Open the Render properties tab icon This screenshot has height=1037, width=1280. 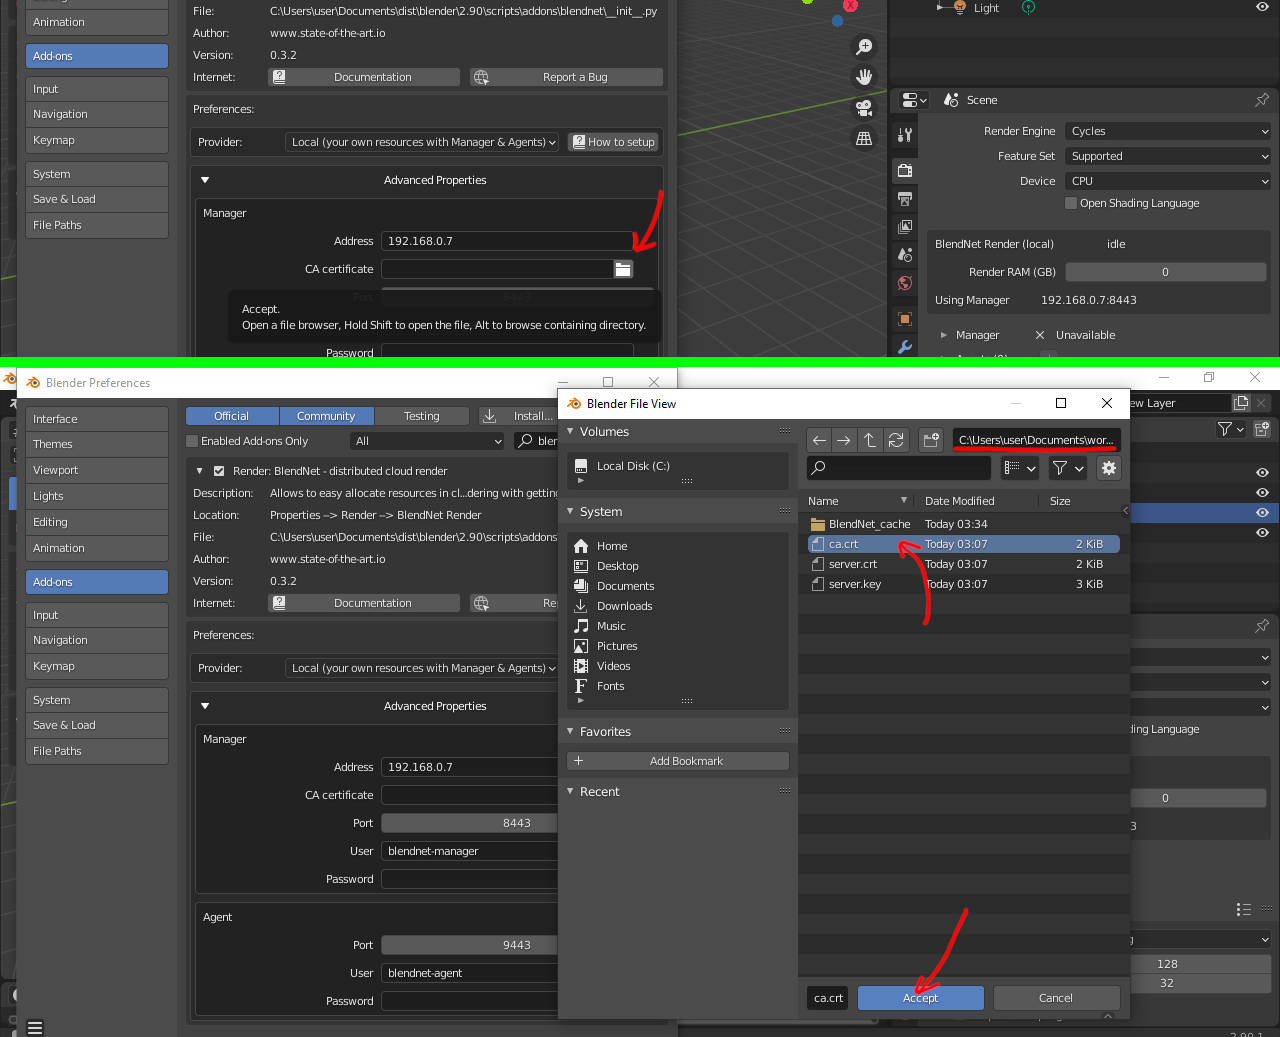(905, 170)
